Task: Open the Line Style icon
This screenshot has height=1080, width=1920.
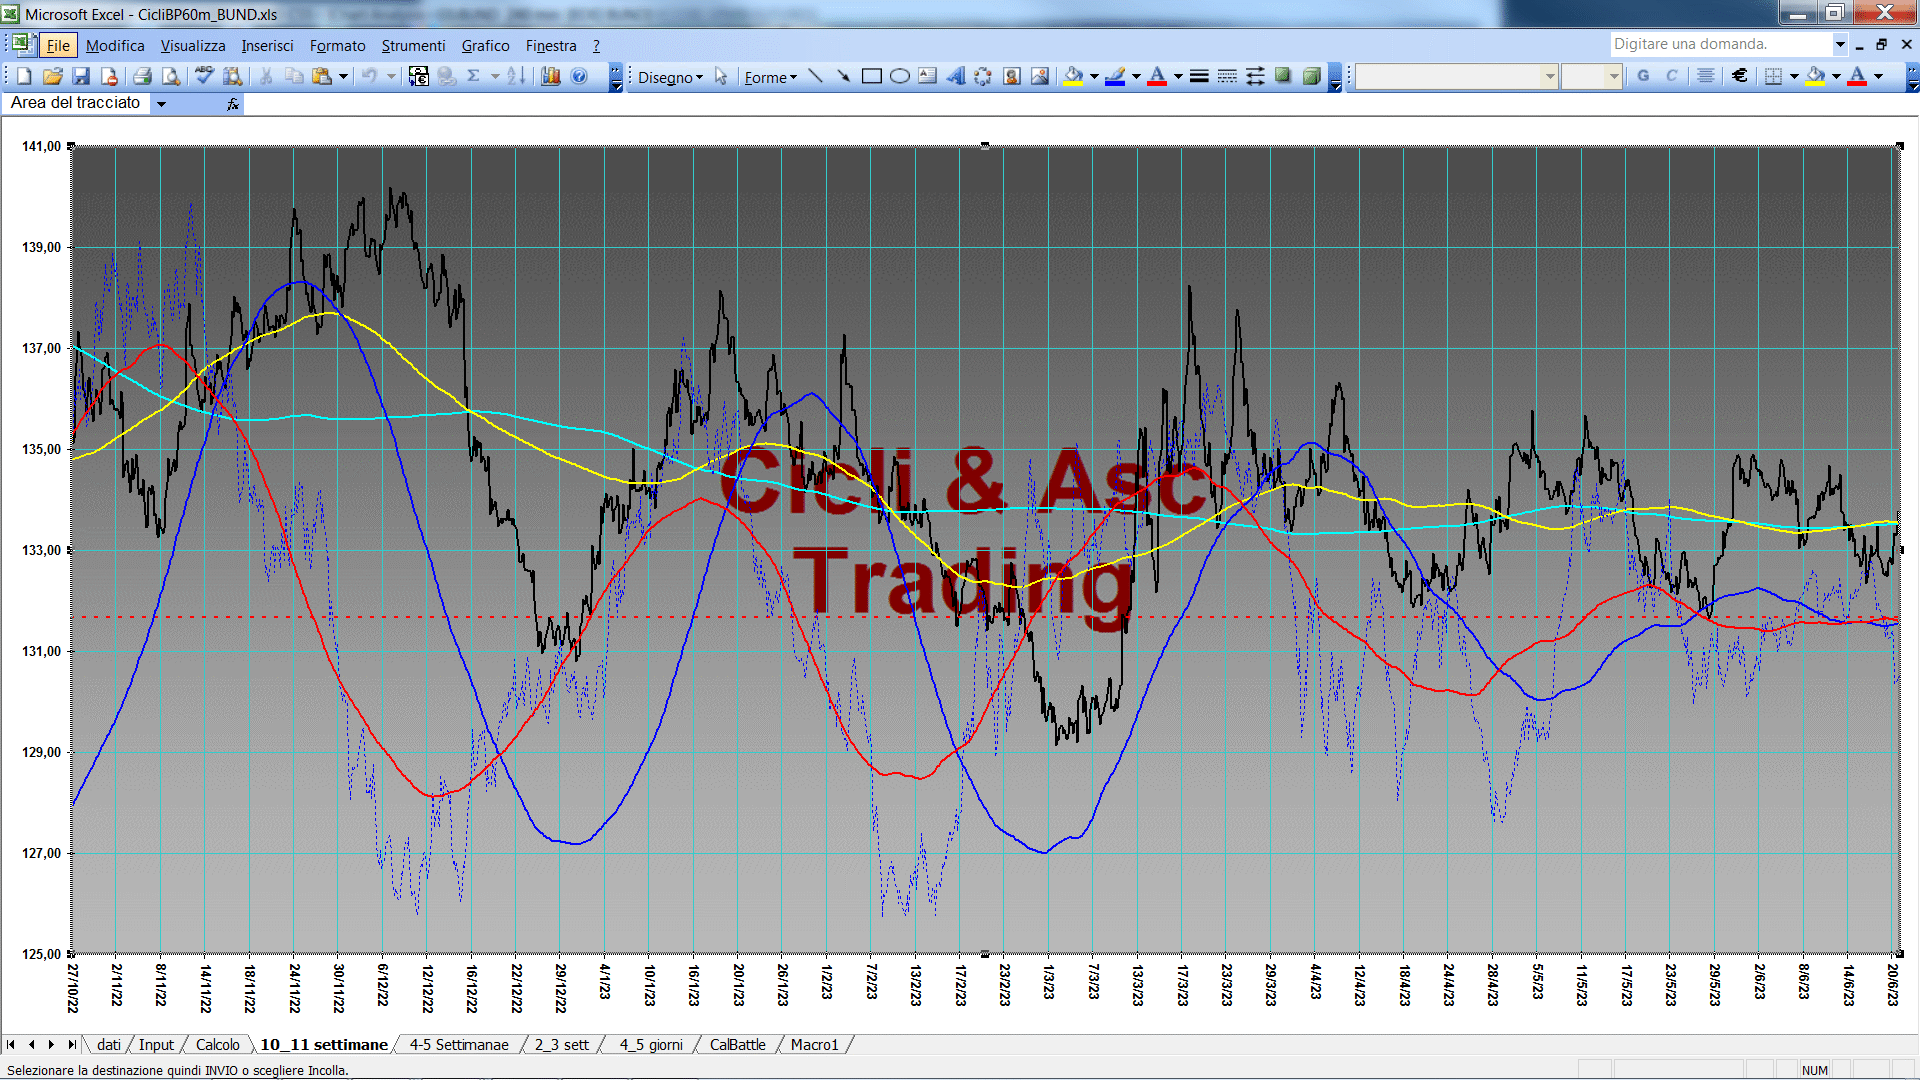Action: 1199,76
